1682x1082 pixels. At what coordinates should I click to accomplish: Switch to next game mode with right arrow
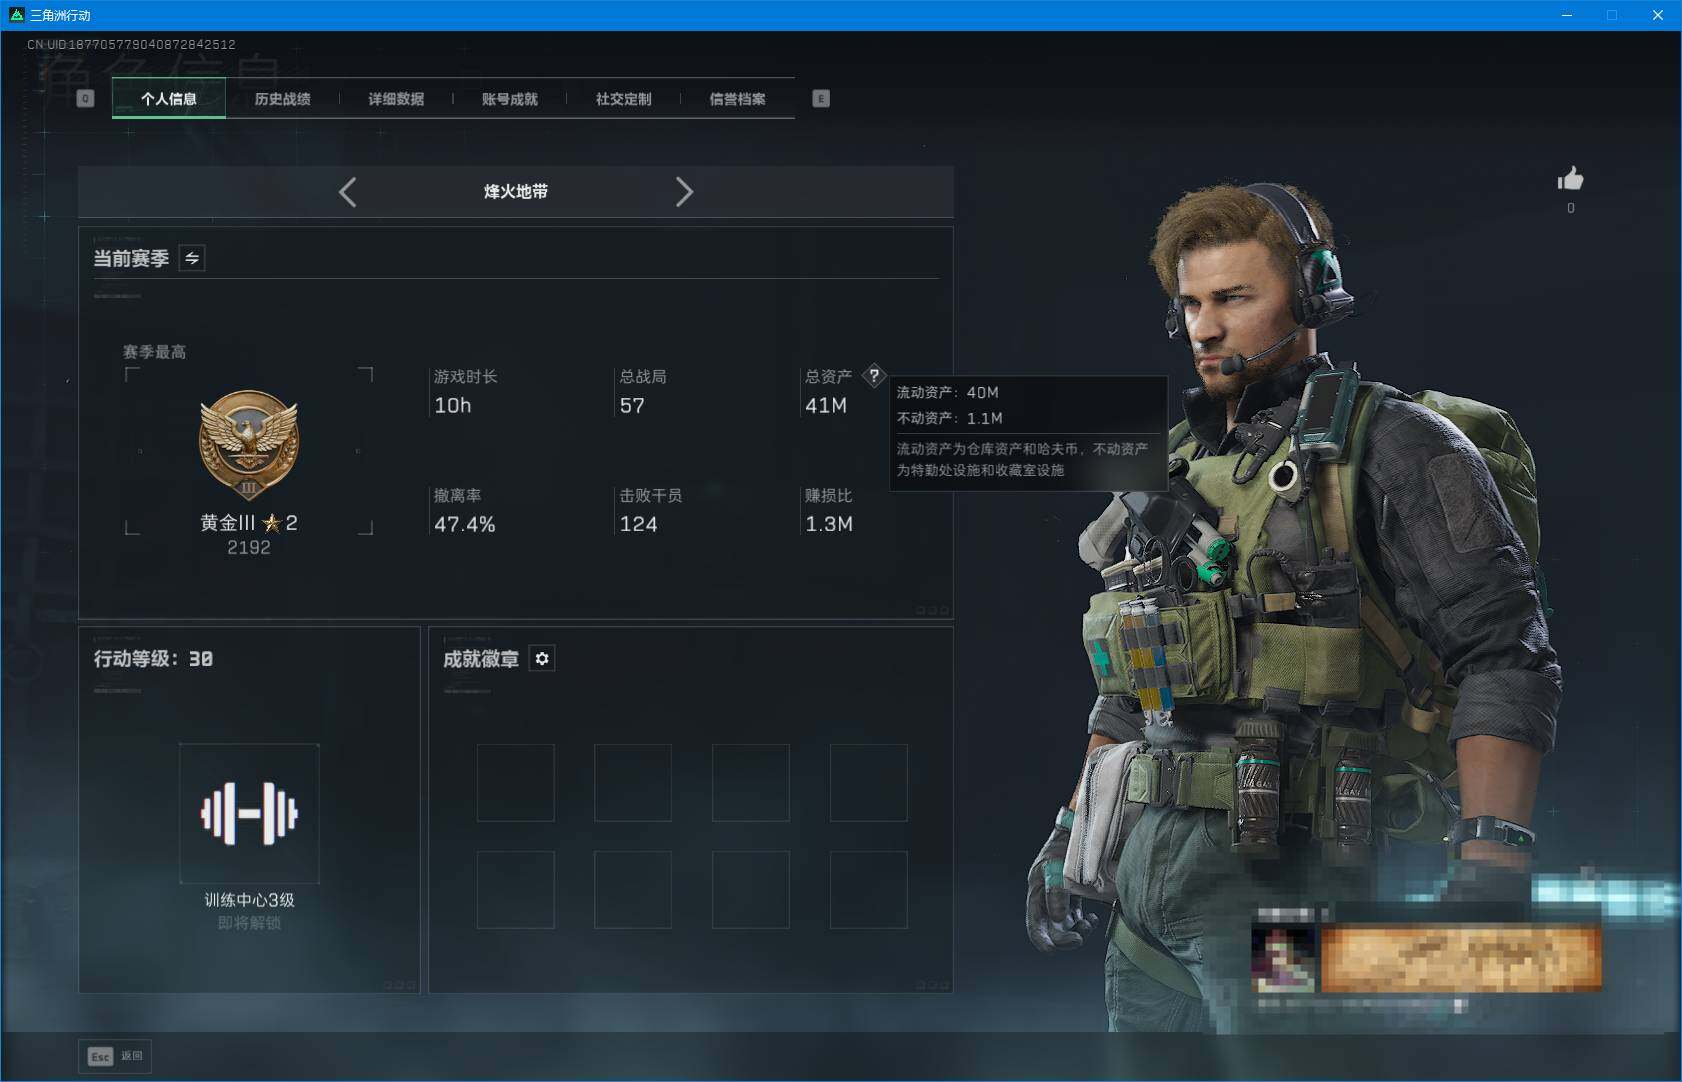pos(684,192)
